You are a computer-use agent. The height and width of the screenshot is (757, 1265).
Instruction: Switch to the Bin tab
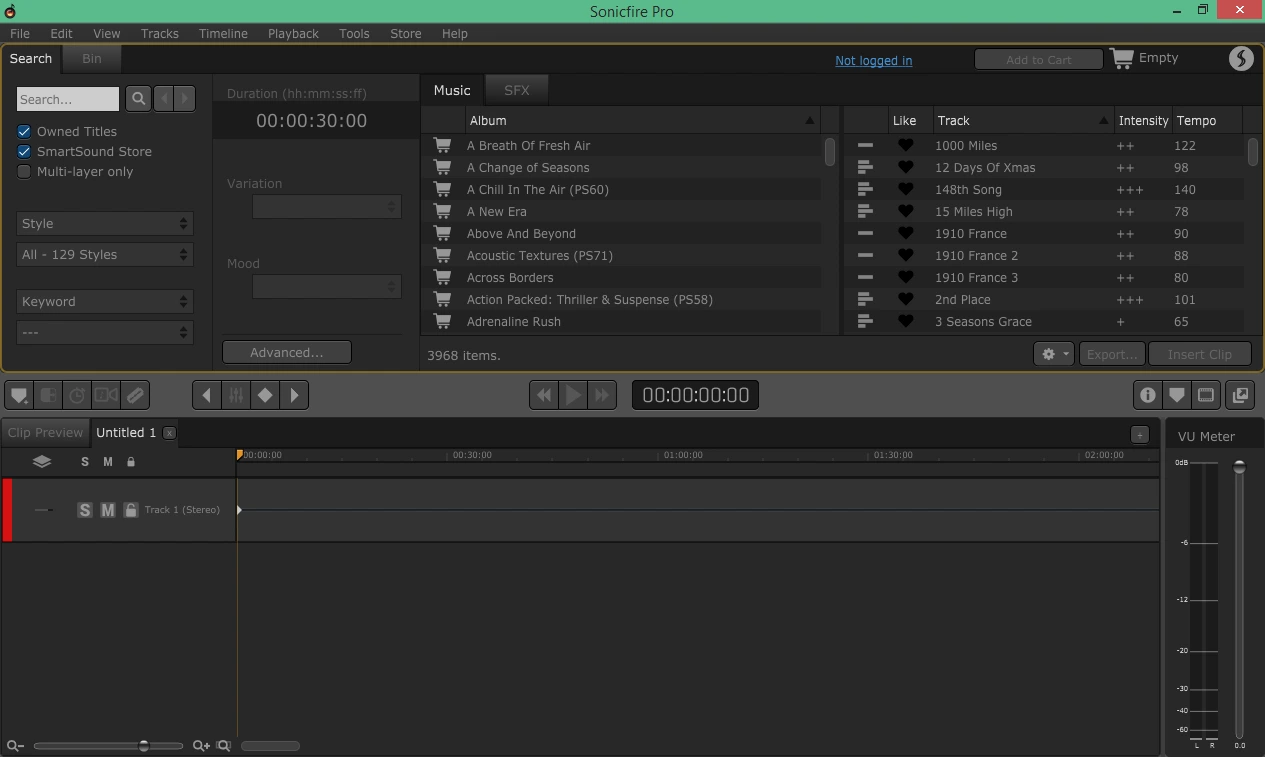coord(92,58)
